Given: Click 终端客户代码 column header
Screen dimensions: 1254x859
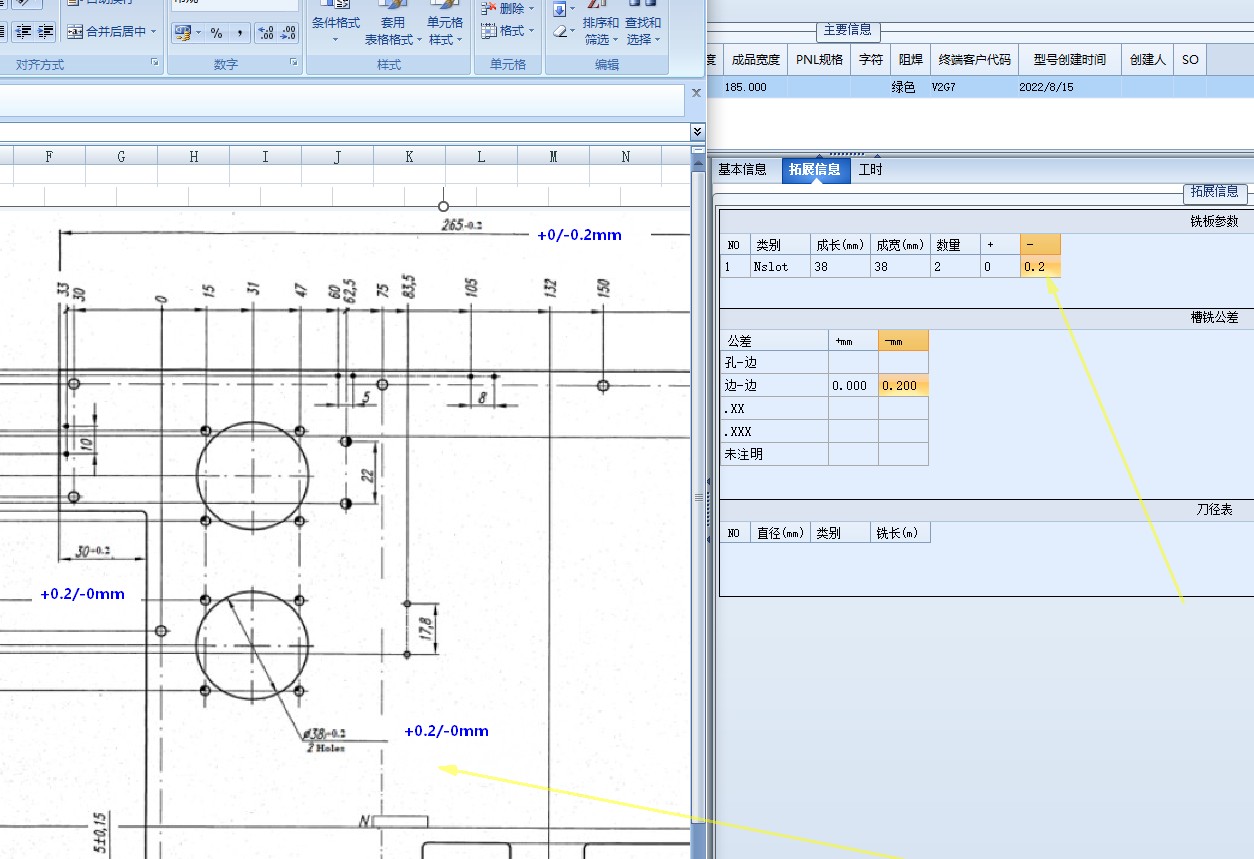Looking at the screenshot, I should (974, 60).
